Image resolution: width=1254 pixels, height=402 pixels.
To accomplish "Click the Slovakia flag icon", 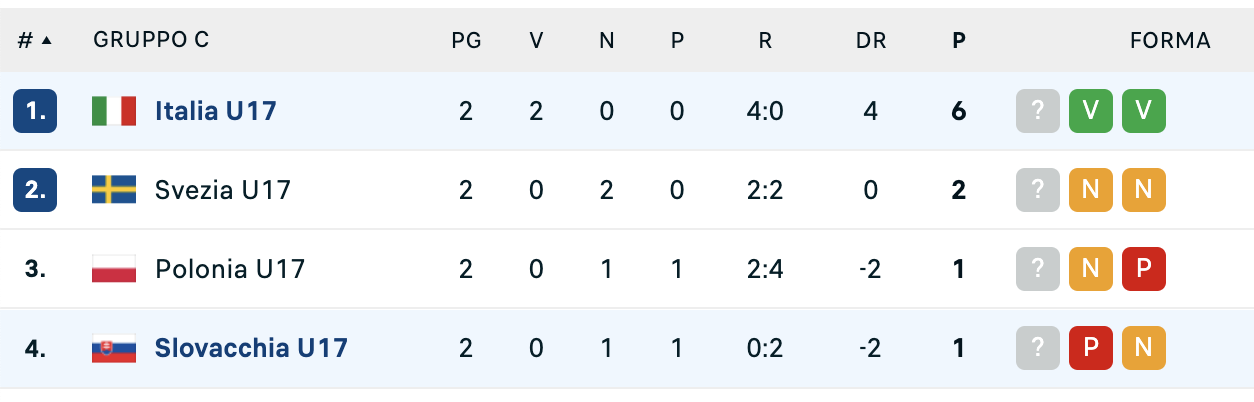I will (113, 348).
